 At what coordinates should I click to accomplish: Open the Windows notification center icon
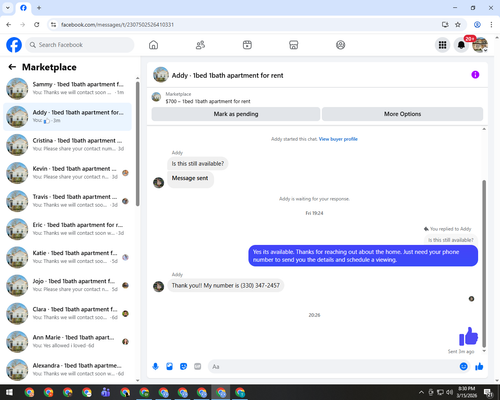click(488, 392)
